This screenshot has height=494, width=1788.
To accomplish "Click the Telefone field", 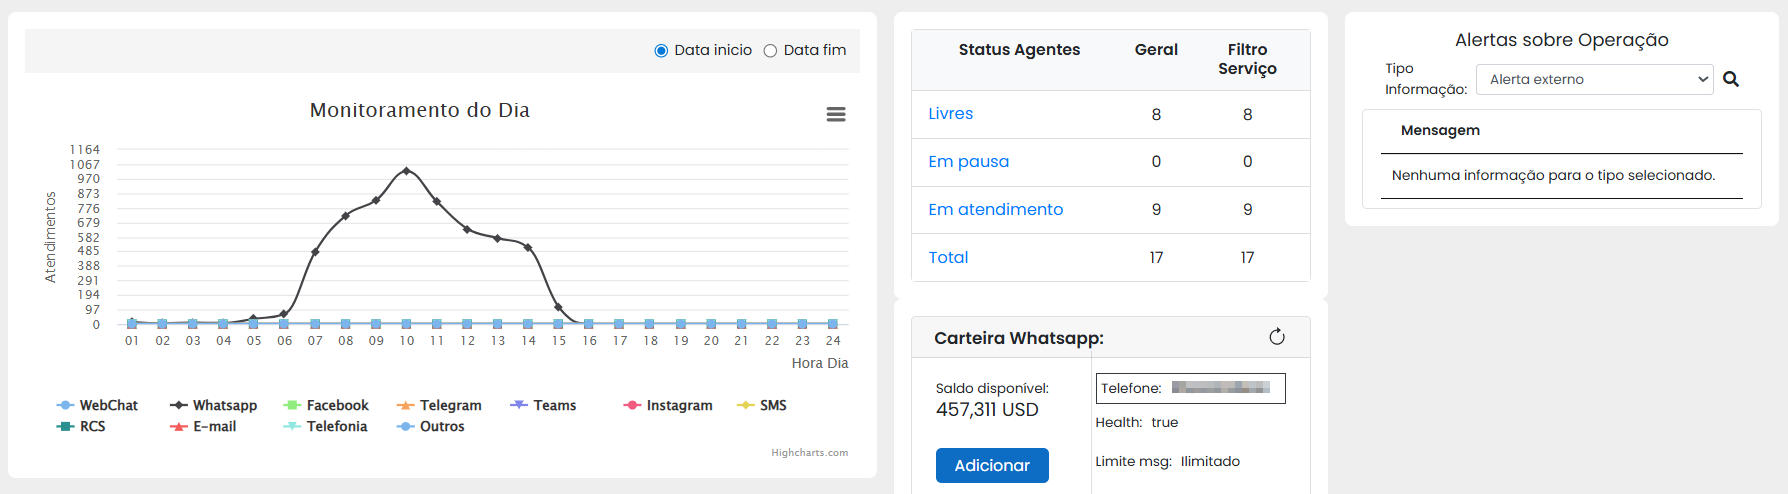I will [x=1190, y=388].
